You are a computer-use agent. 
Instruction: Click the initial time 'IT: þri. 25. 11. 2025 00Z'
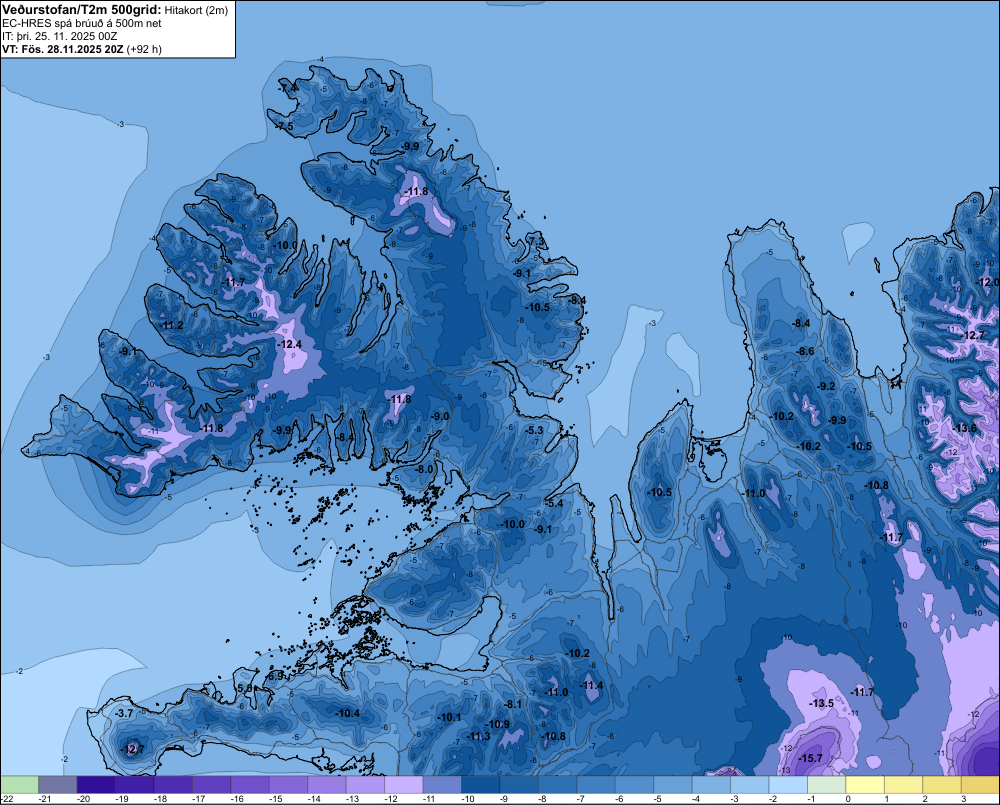[x=59, y=36]
